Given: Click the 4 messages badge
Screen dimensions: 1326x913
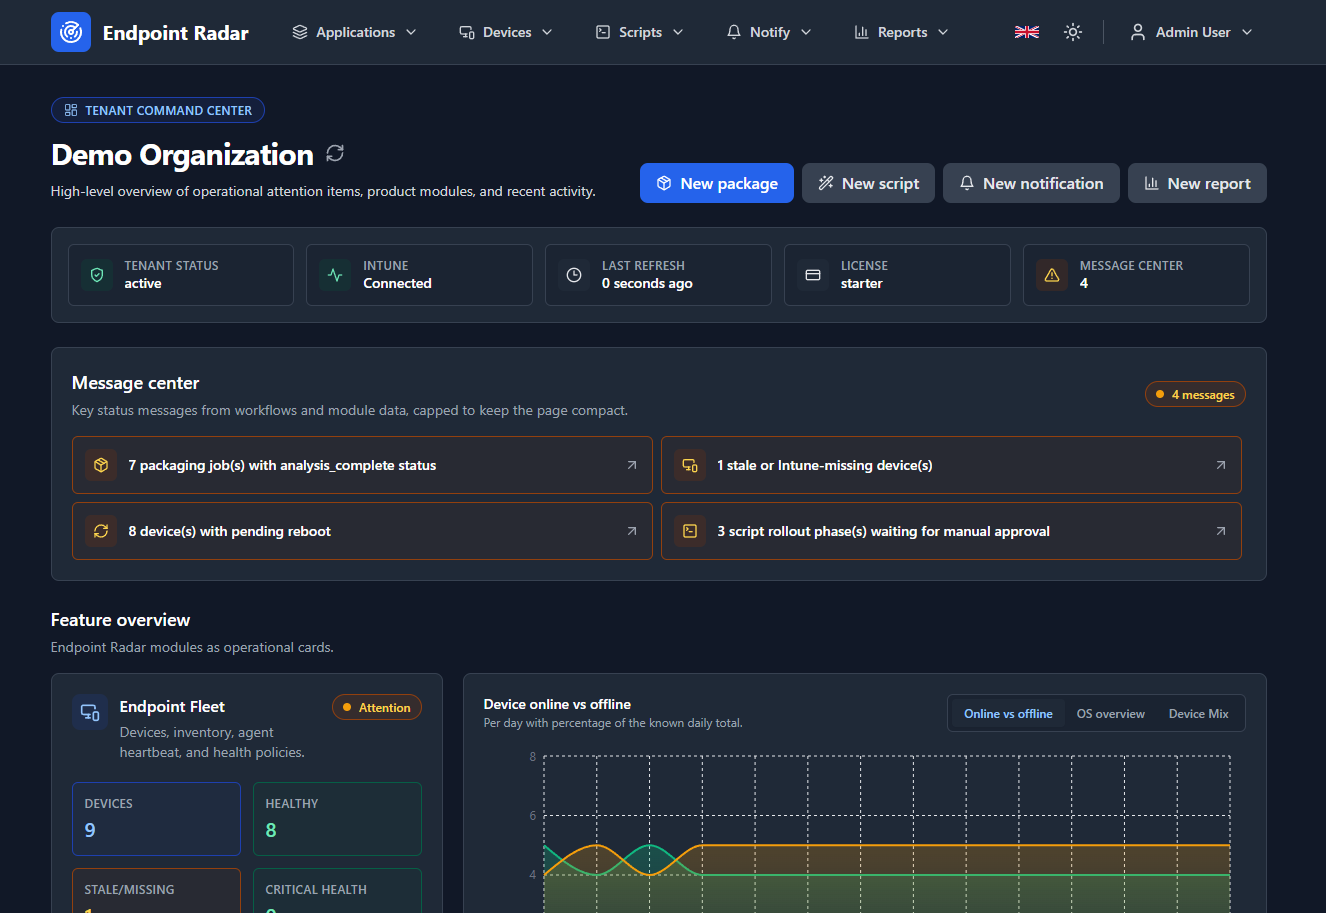Looking at the screenshot, I should (1195, 395).
